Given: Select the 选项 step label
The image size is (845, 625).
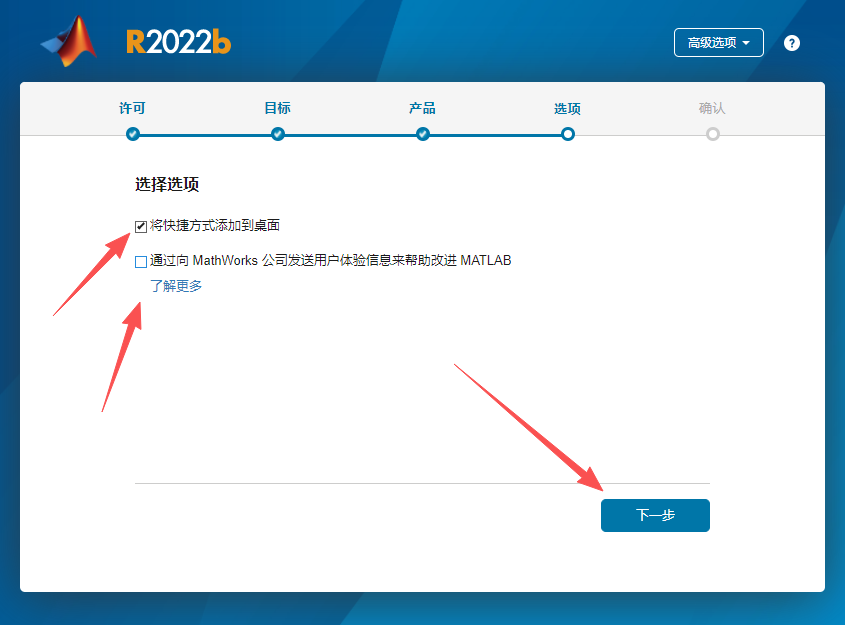Looking at the screenshot, I should click(567, 108).
